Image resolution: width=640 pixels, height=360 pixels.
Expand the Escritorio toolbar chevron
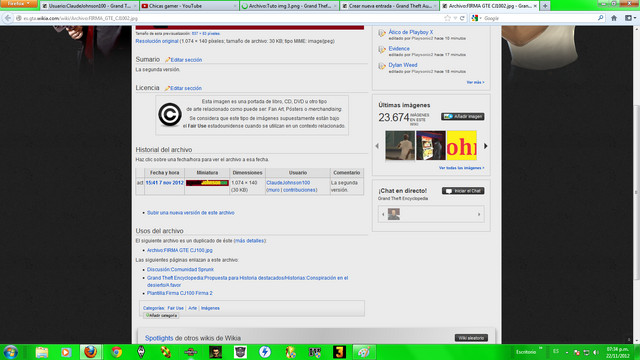(x=541, y=348)
